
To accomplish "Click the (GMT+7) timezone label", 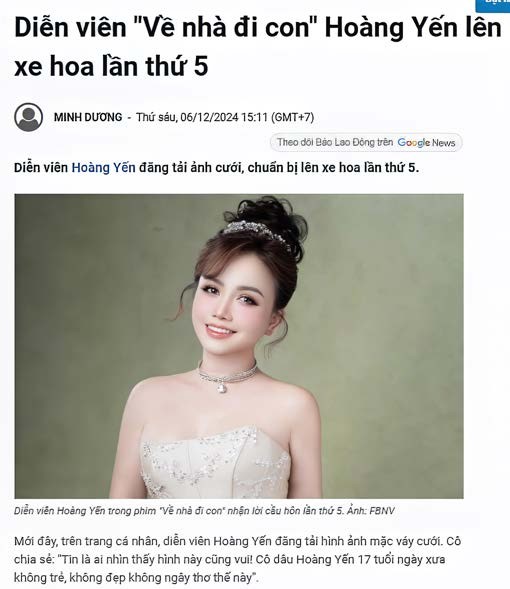I will point(292,117).
